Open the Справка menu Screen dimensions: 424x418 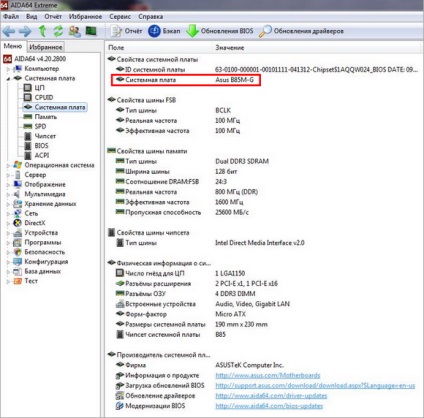150,16
